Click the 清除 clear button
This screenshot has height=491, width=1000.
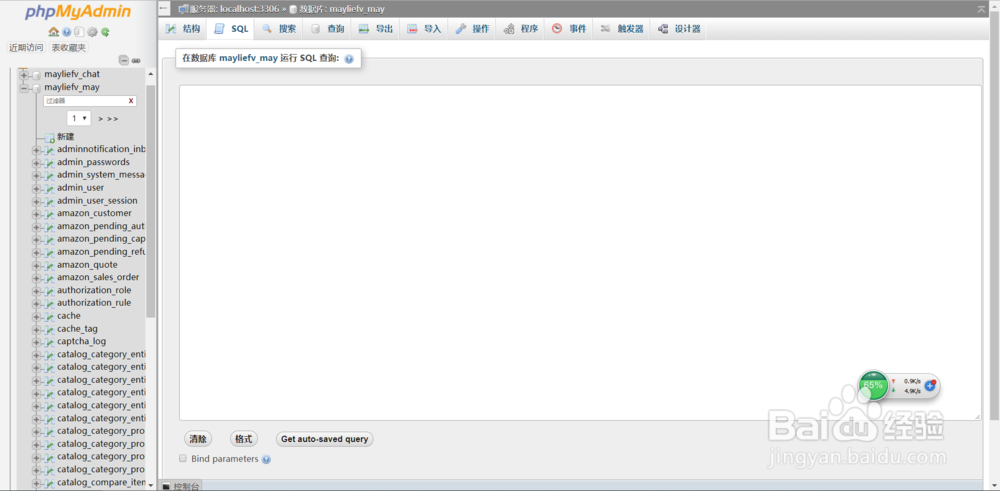click(x=198, y=439)
